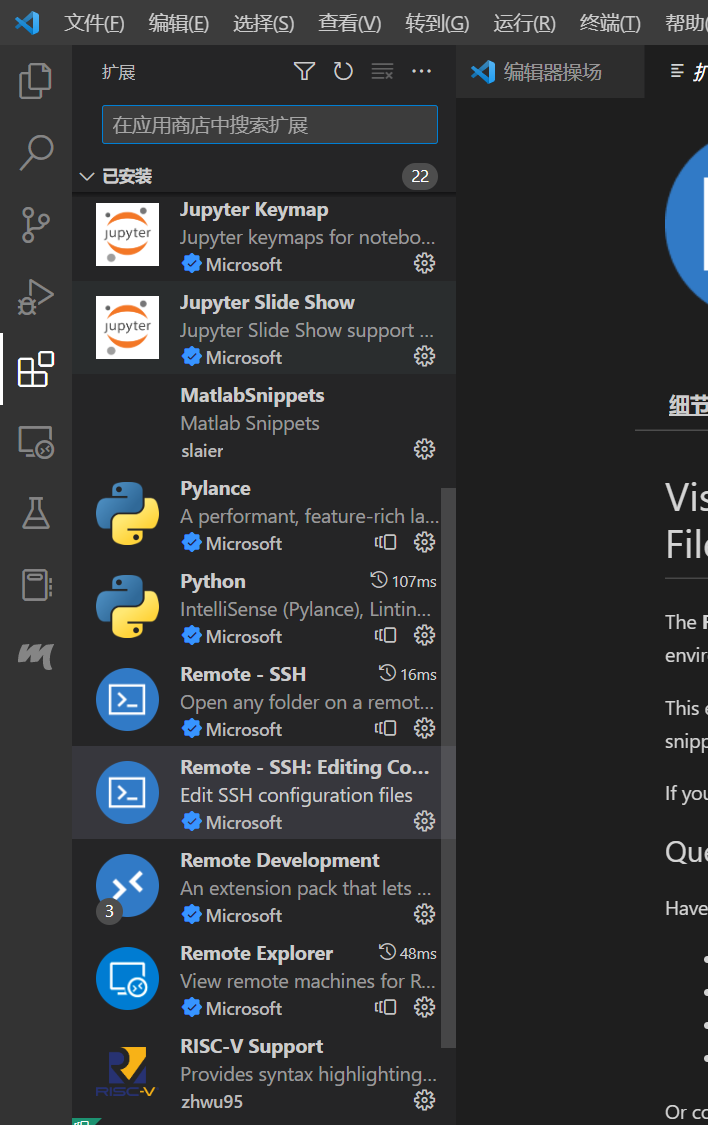Click the extensions list vertical scrollbar
This screenshot has height=1125, width=708.
[x=448, y=768]
